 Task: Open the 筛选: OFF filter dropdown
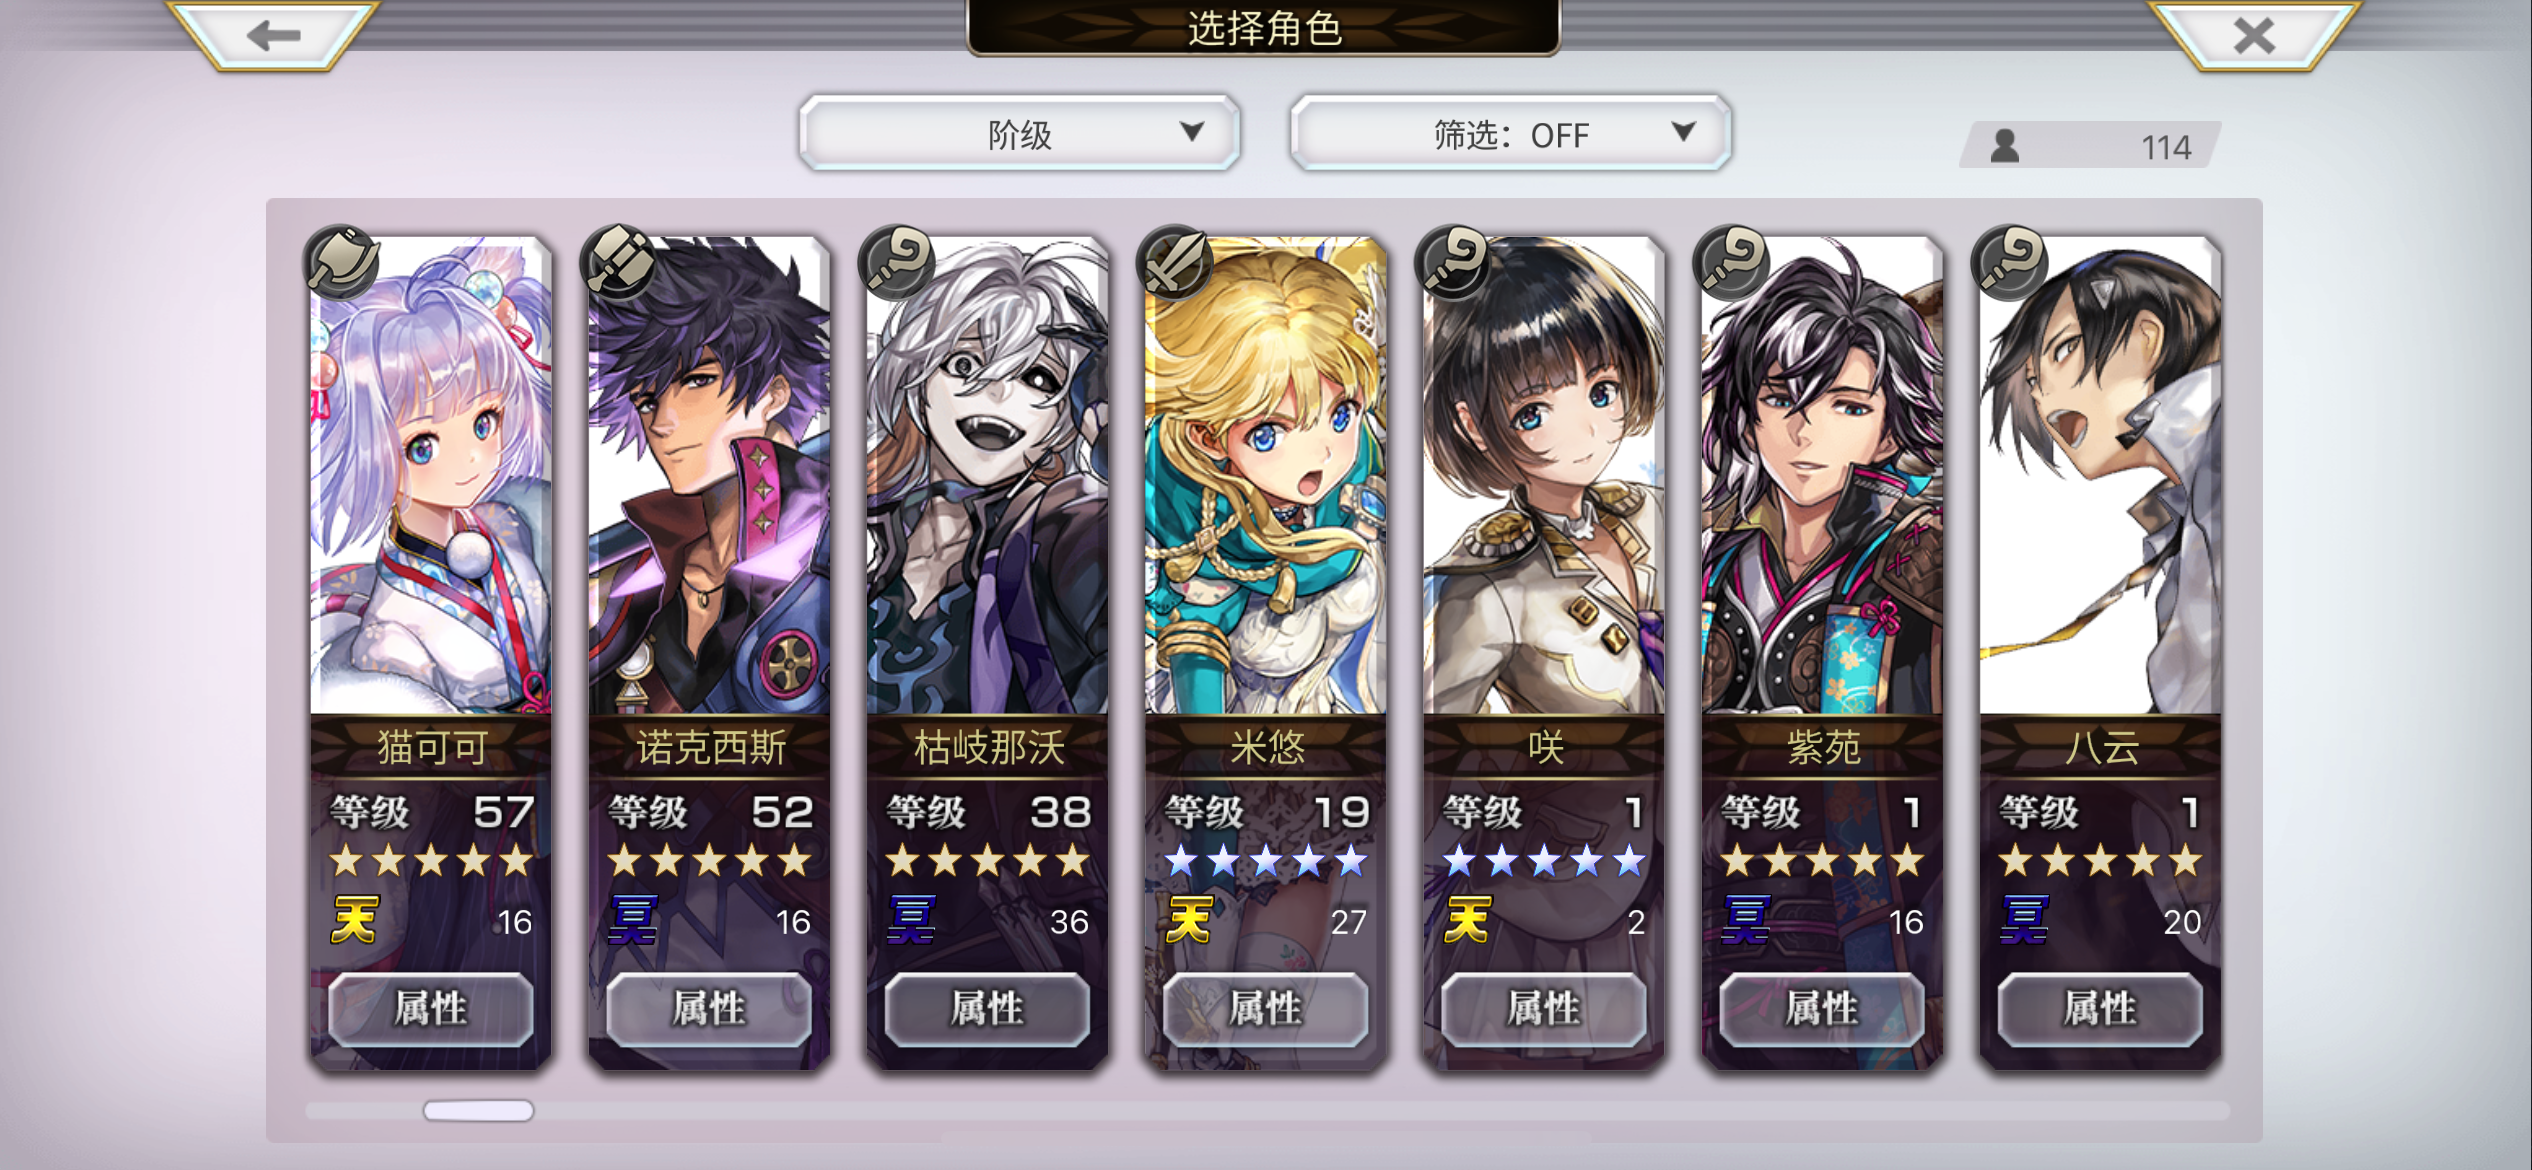click(x=1511, y=133)
